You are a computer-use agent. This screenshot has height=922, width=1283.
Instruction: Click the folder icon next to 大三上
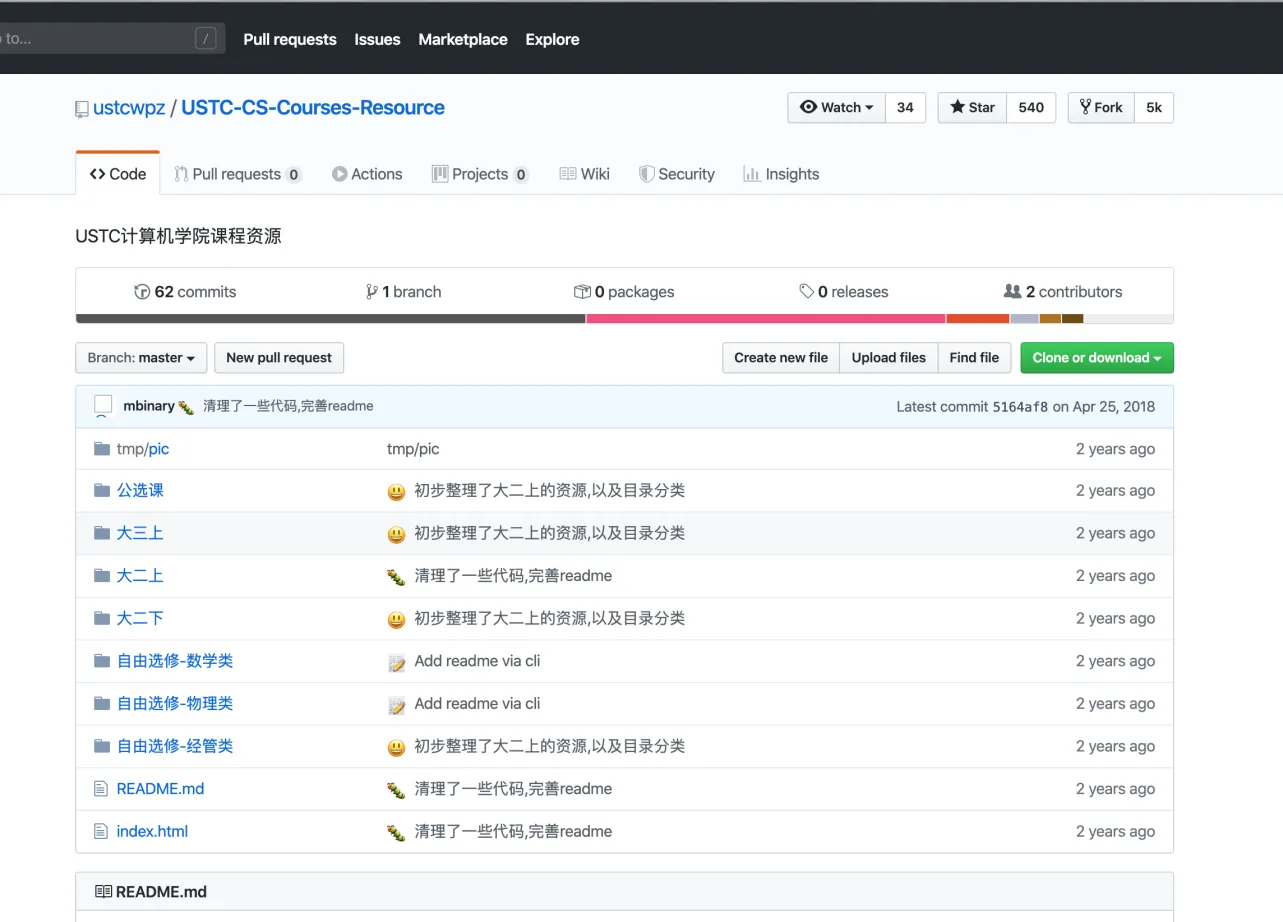pos(101,533)
